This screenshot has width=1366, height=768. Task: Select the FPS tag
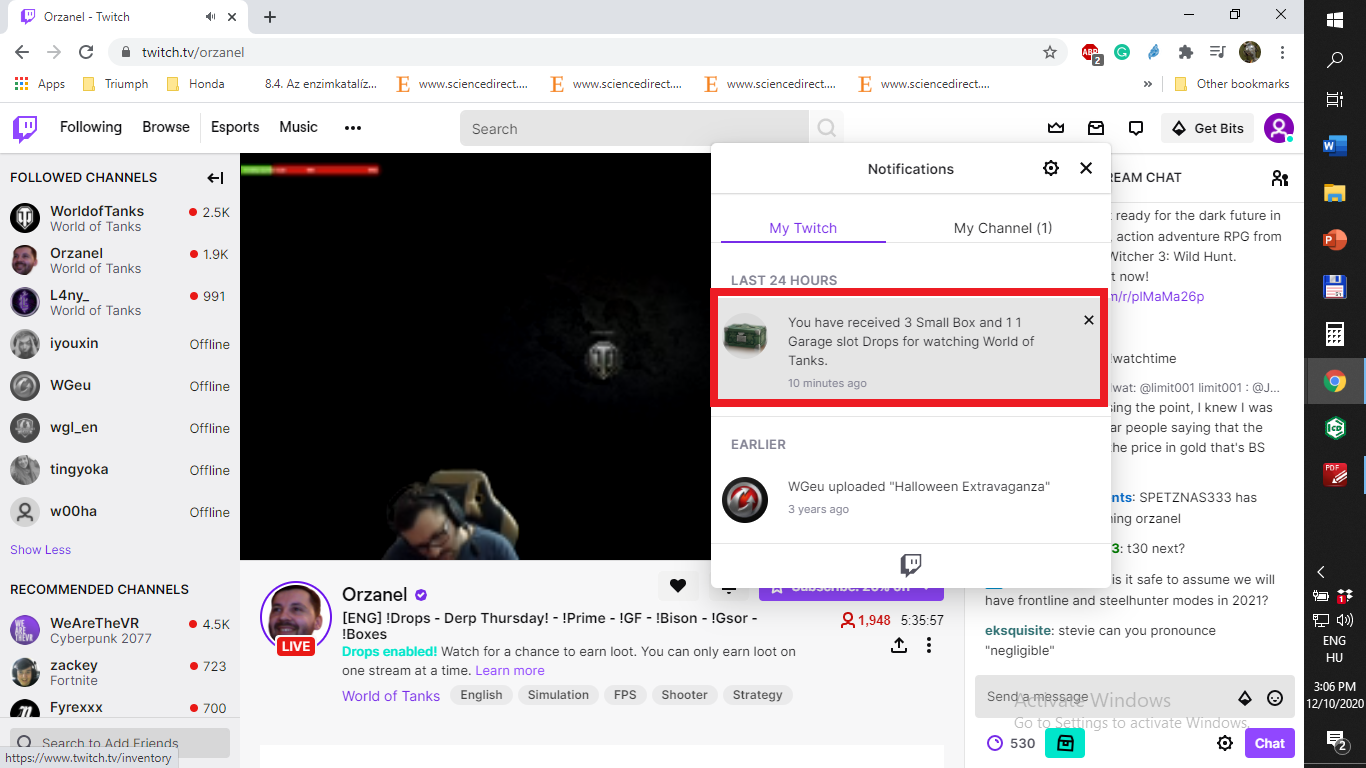(x=625, y=695)
